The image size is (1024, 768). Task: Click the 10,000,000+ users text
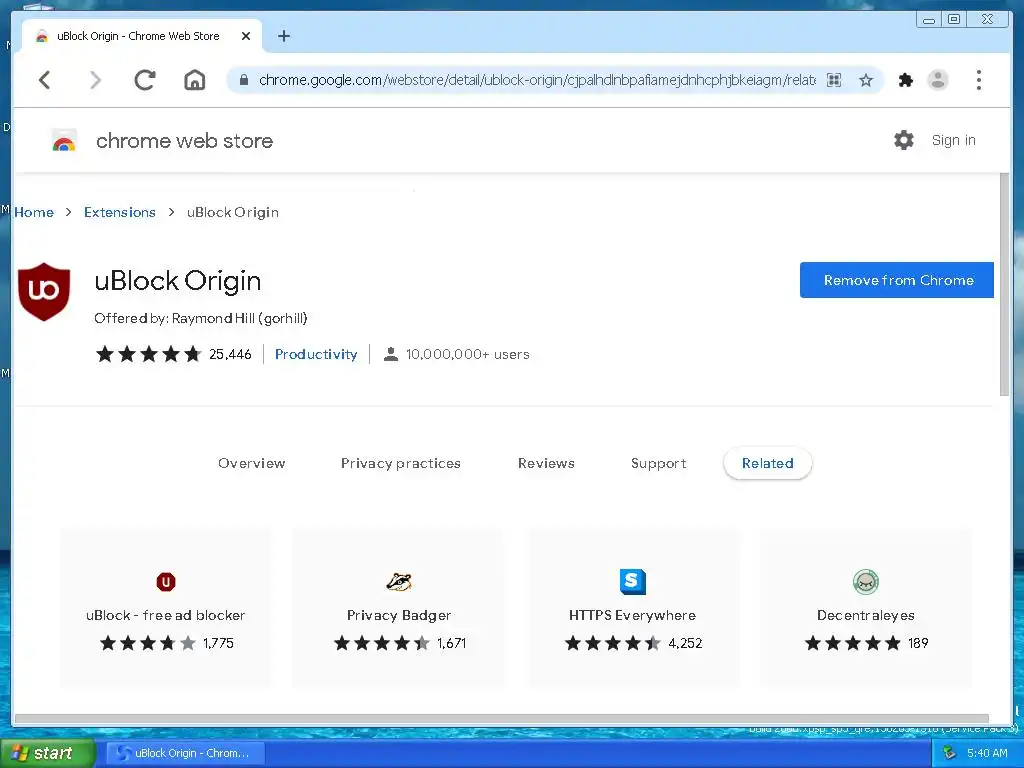468,354
